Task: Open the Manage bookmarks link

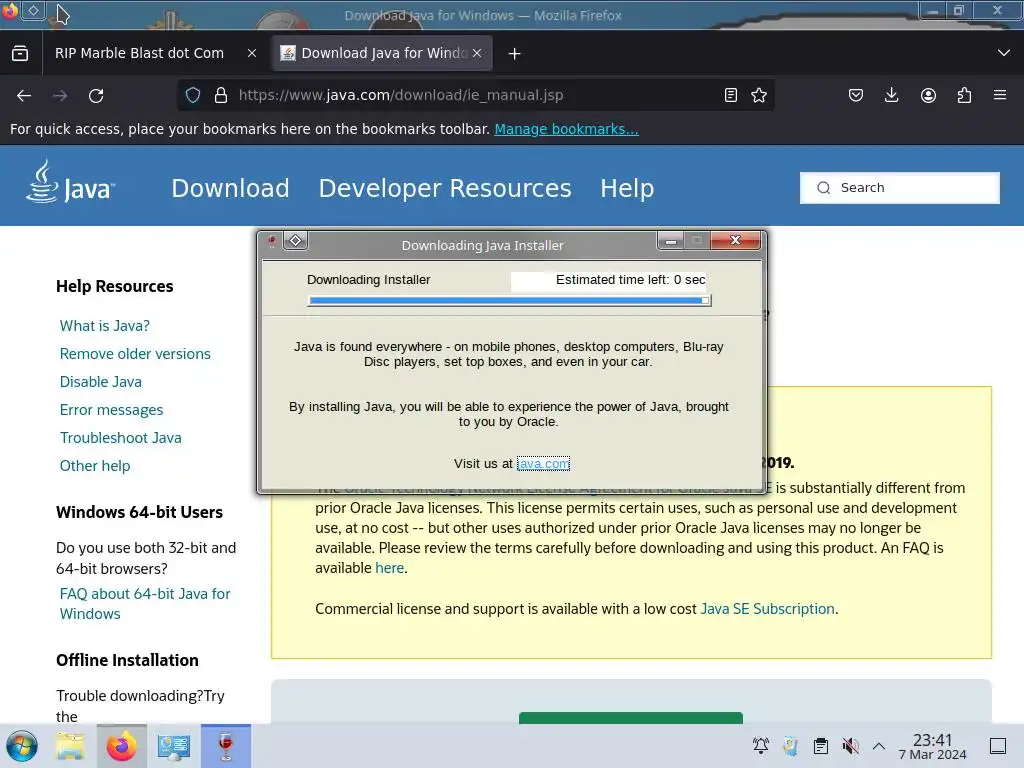Action: tap(566, 129)
